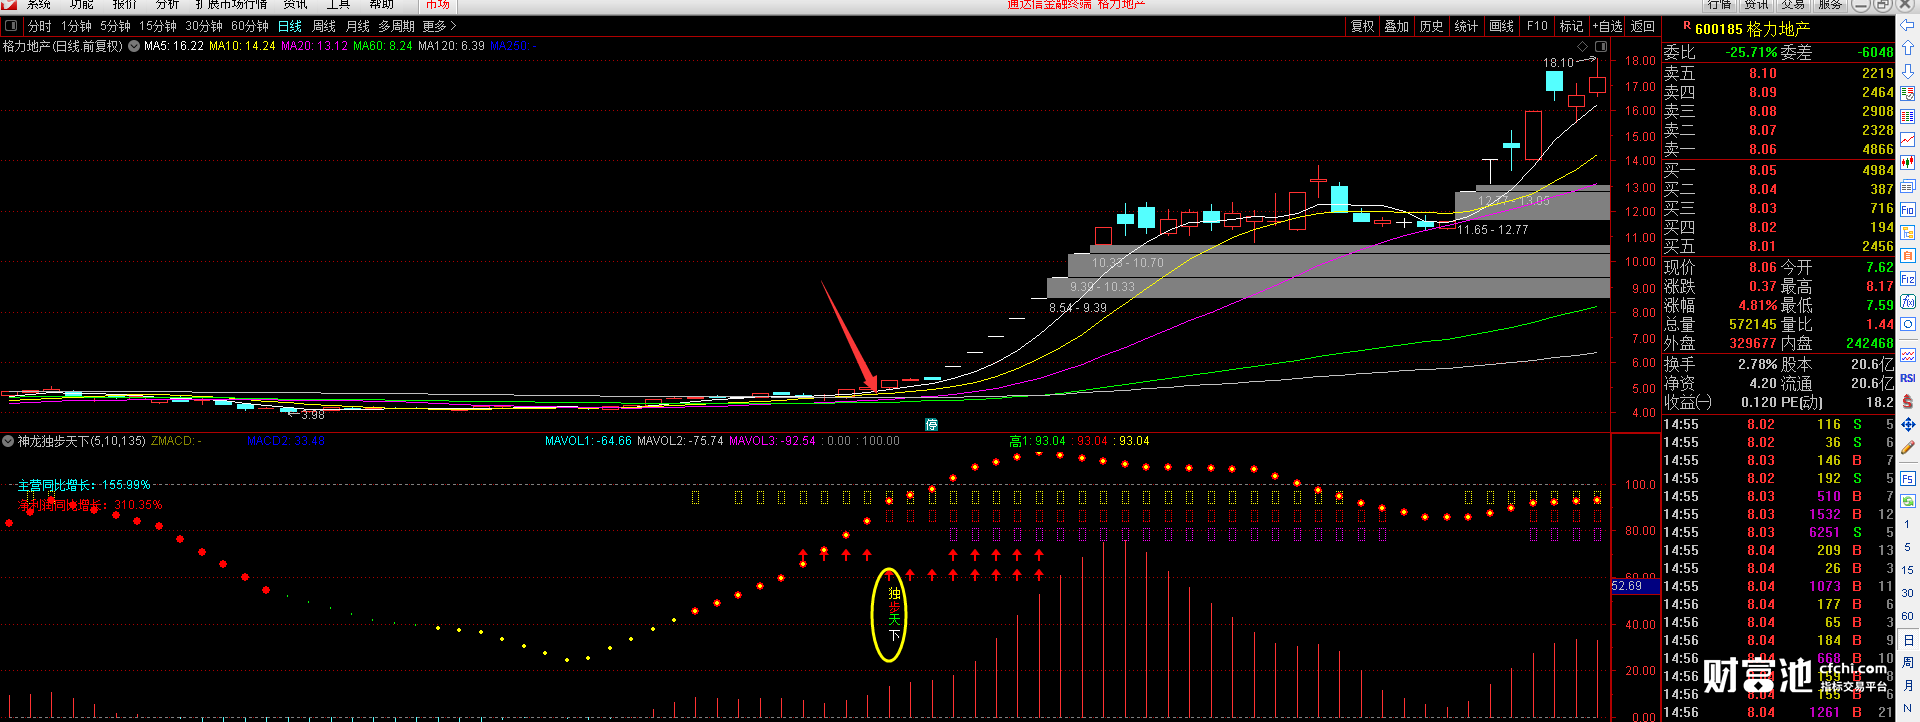The width and height of the screenshot is (1920, 722).
Task: Open indicator dropdown beside 神龙独步天下
Action: [8, 441]
